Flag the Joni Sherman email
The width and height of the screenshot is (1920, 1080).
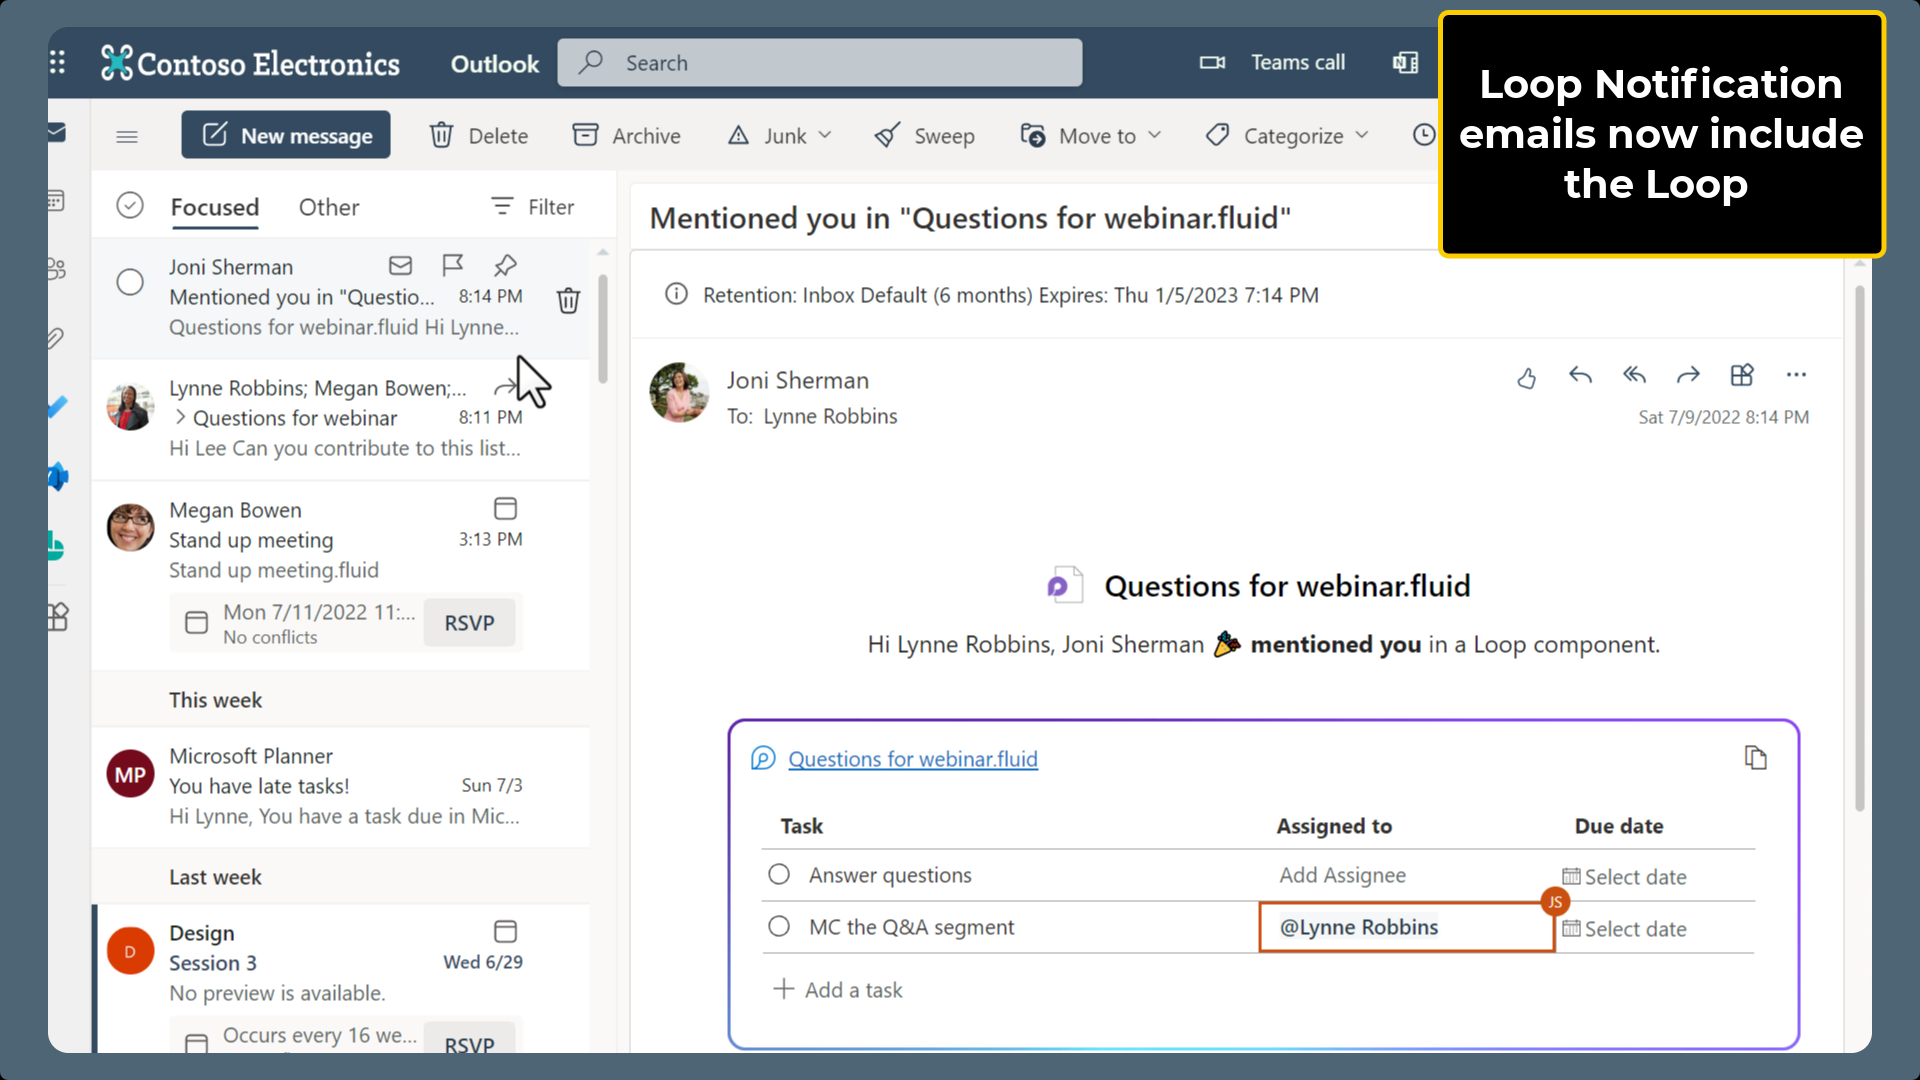click(453, 265)
